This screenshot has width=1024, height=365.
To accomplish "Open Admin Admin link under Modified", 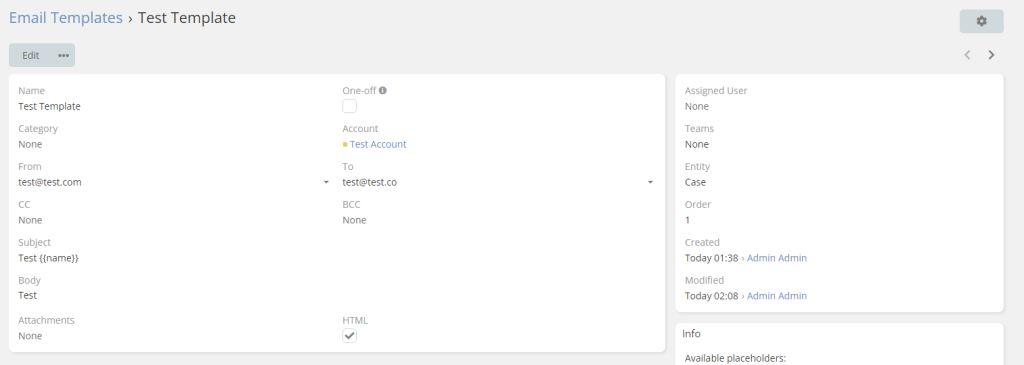I will pyautogui.click(x=776, y=296).
